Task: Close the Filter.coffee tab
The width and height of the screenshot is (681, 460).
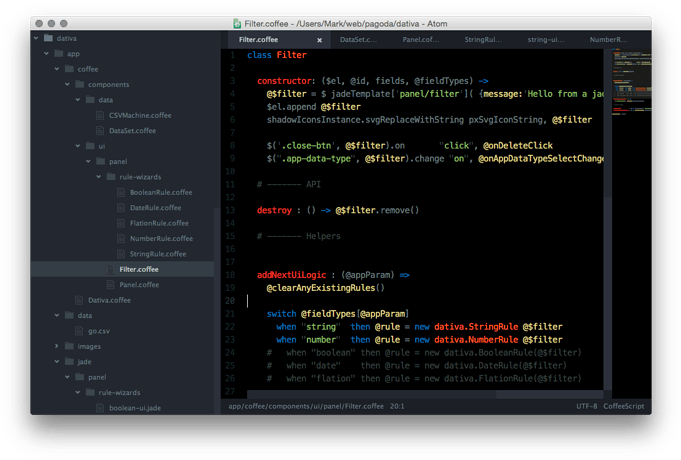Action: [319, 40]
